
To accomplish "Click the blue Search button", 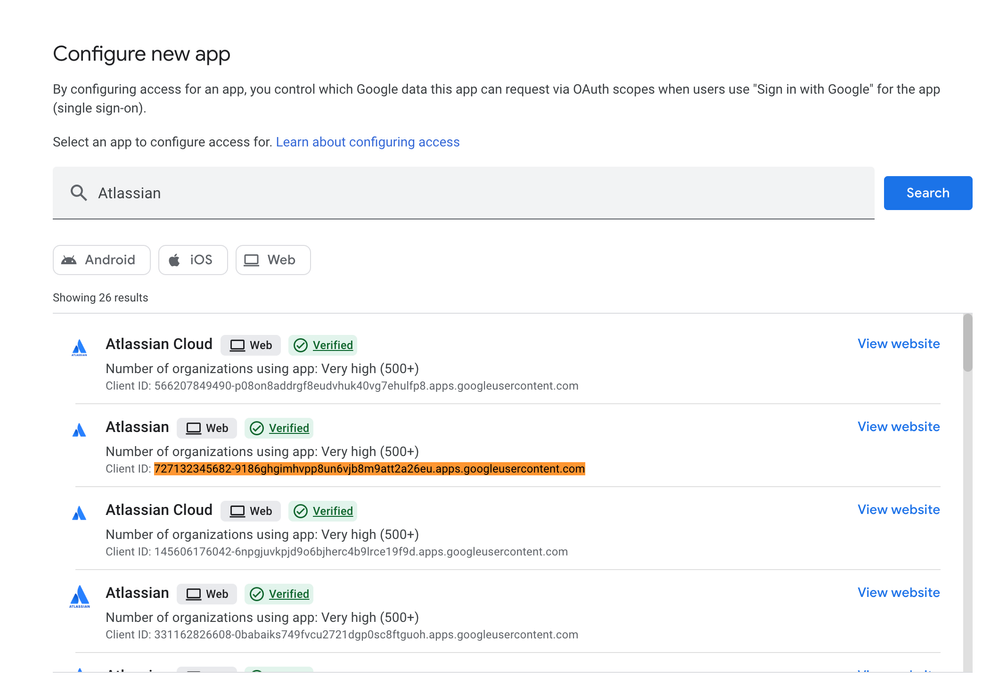I will (927, 193).
